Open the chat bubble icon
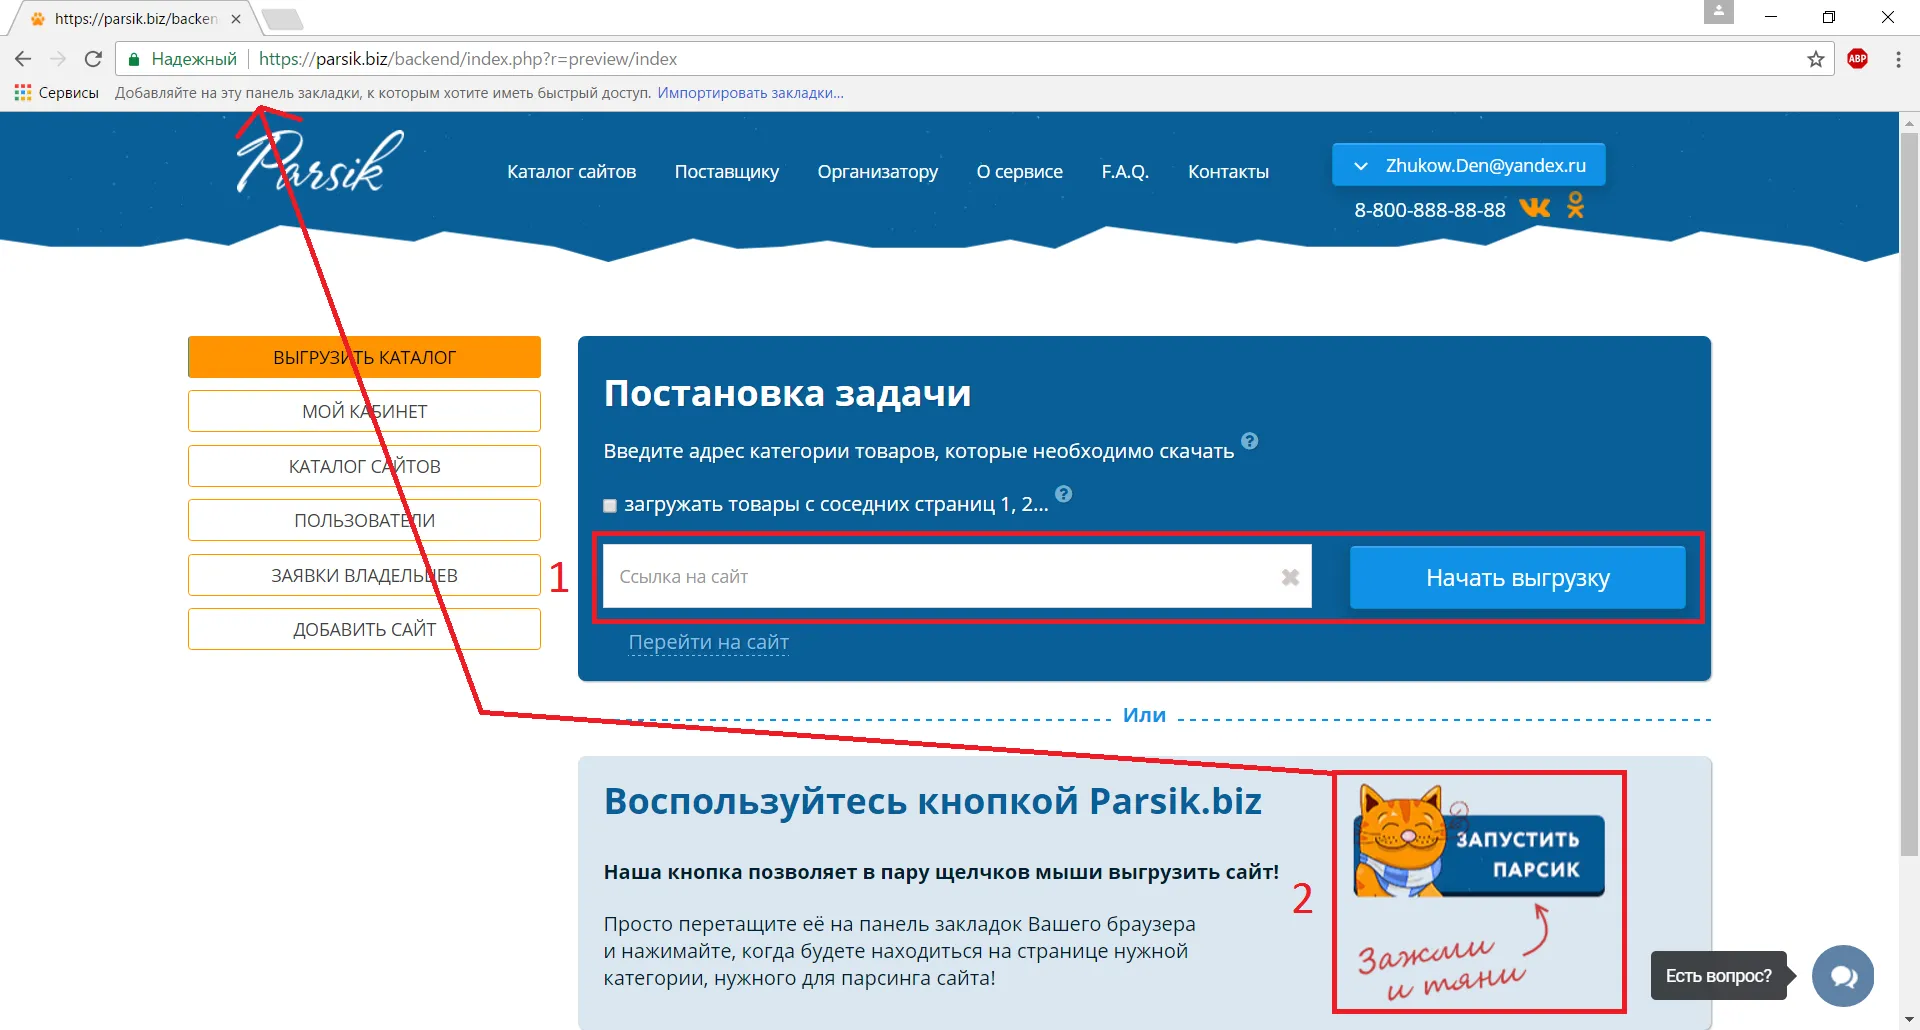This screenshot has width=1920, height=1030. pos(1843,976)
